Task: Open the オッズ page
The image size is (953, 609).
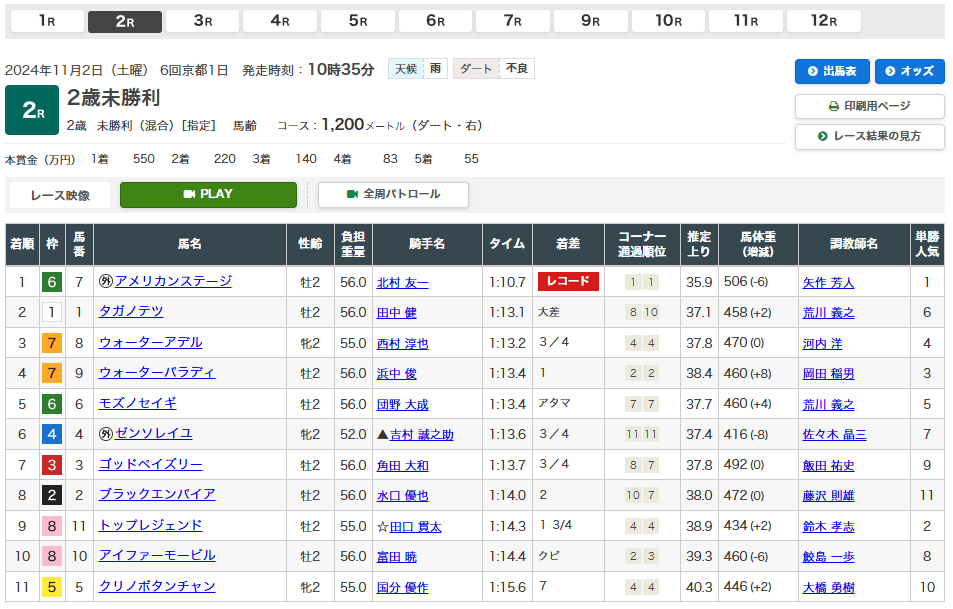Action: pyautogui.click(x=909, y=72)
